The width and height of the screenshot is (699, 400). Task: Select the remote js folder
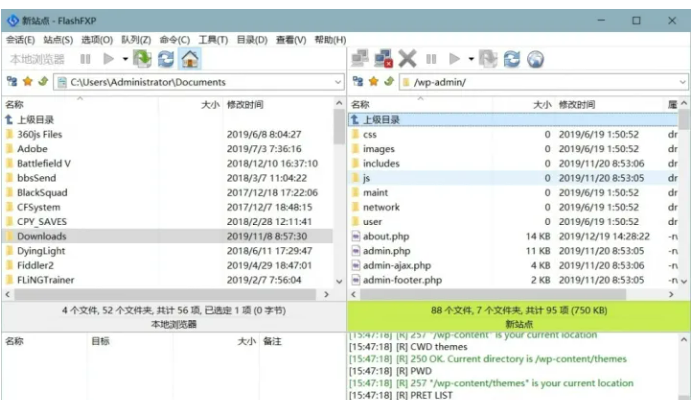513,178
